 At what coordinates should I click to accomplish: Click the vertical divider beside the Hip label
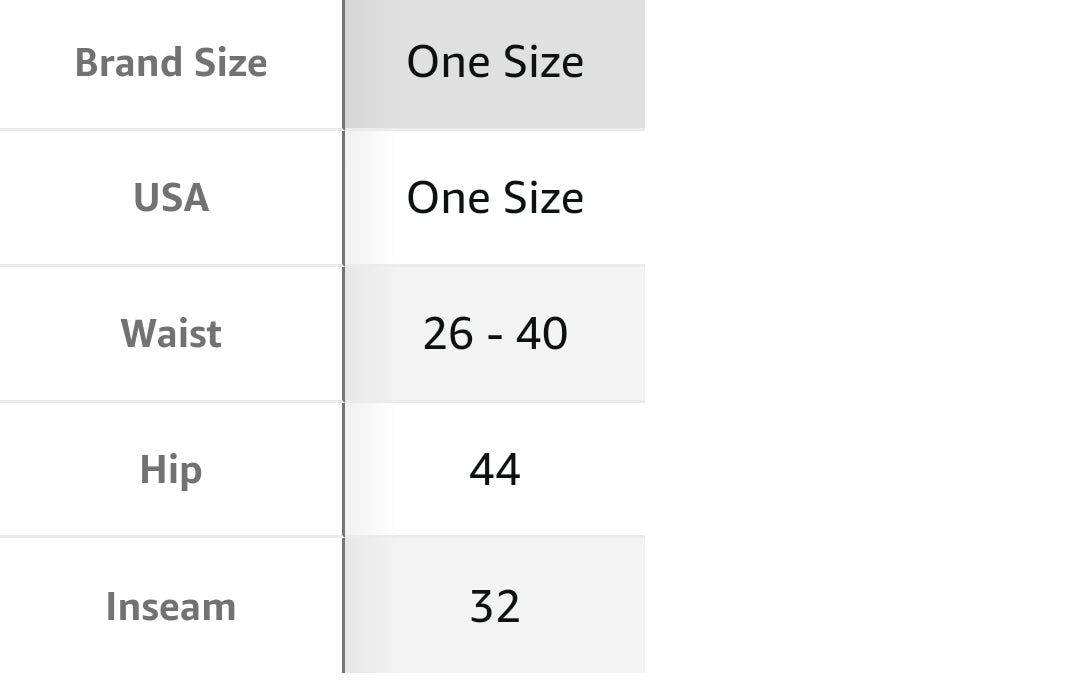coord(344,470)
